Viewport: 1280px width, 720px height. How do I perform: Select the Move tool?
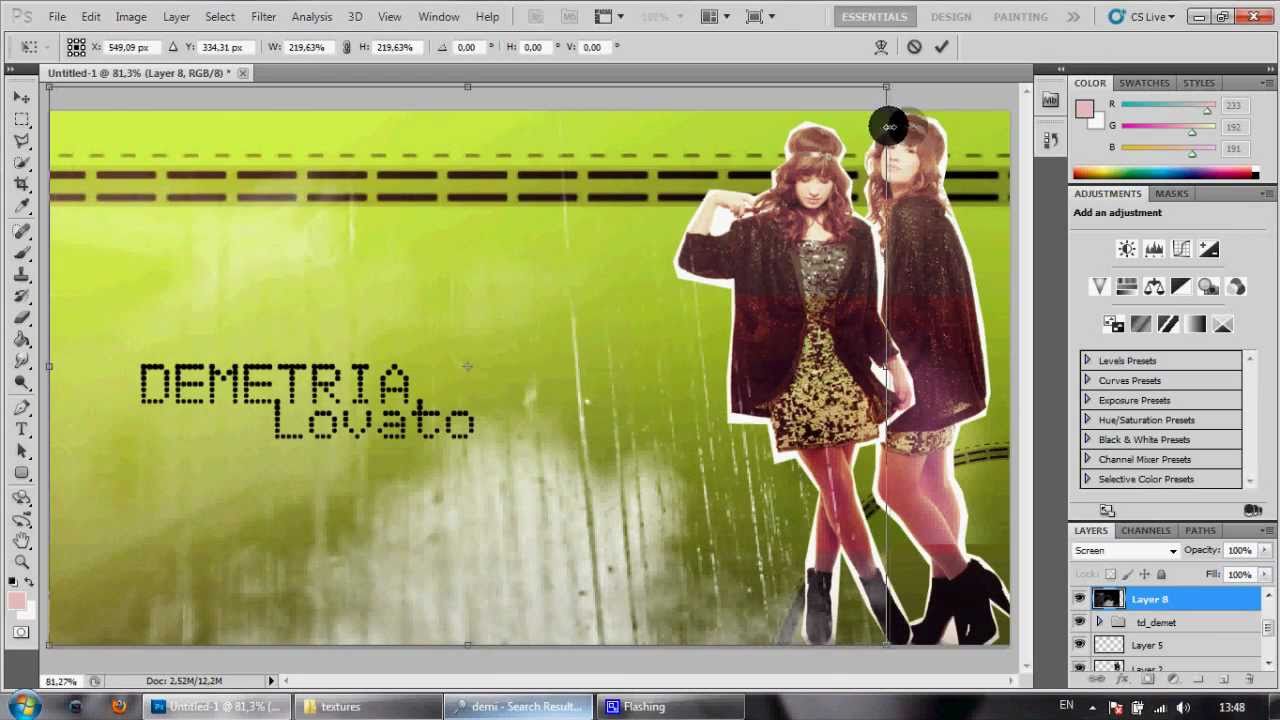pyautogui.click(x=22, y=97)
